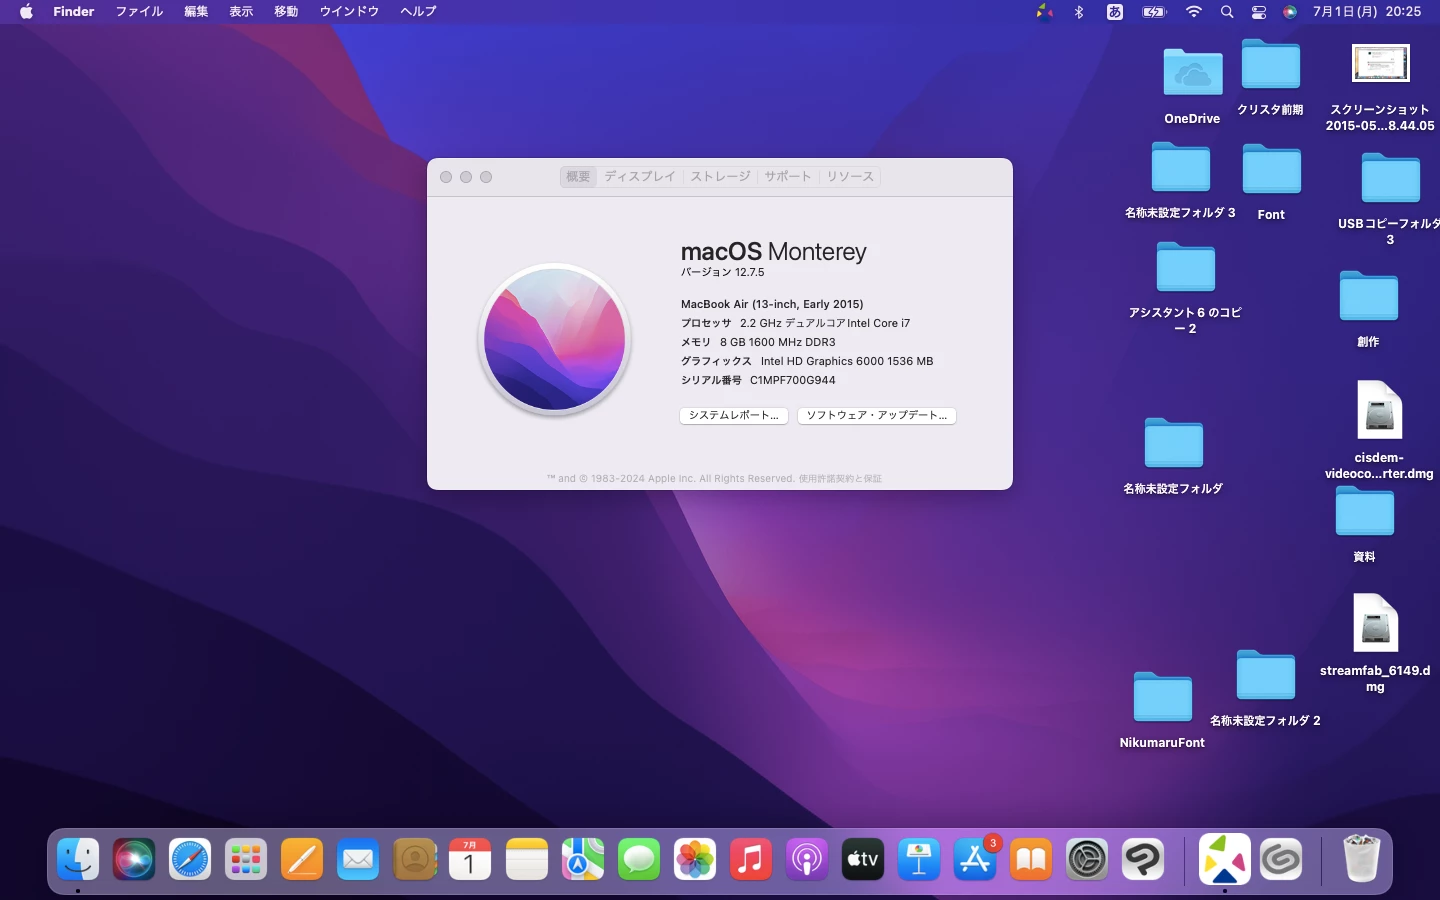Open the Apple menu
Screen dimensions: 1440x900
click(x=26, y=11)
